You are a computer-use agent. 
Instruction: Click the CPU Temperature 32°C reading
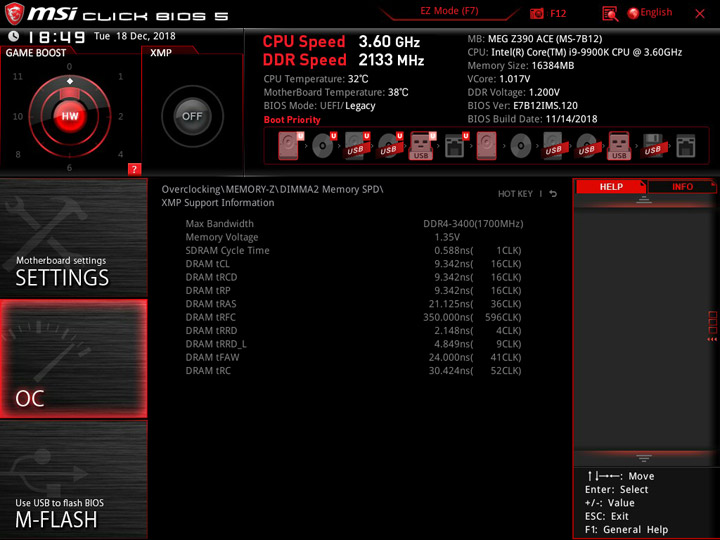pyautogui.click(x=316, y=79)
